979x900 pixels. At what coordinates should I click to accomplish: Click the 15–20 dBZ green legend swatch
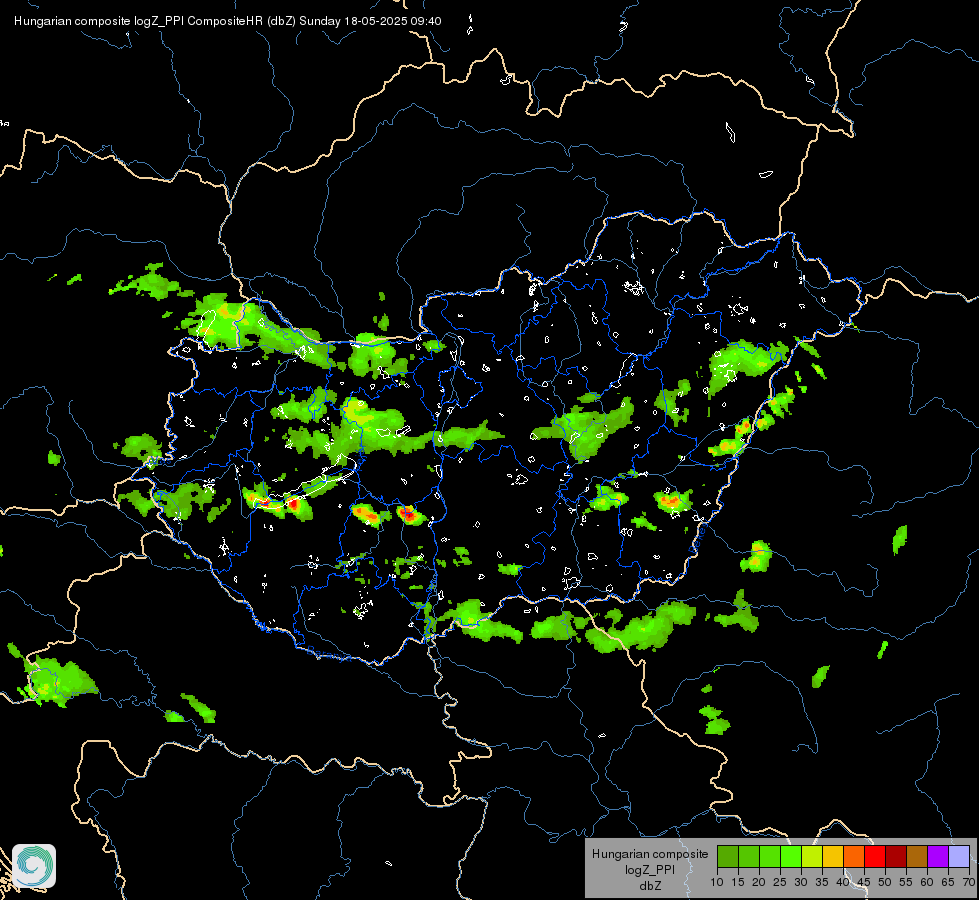[x=749, y=856]
